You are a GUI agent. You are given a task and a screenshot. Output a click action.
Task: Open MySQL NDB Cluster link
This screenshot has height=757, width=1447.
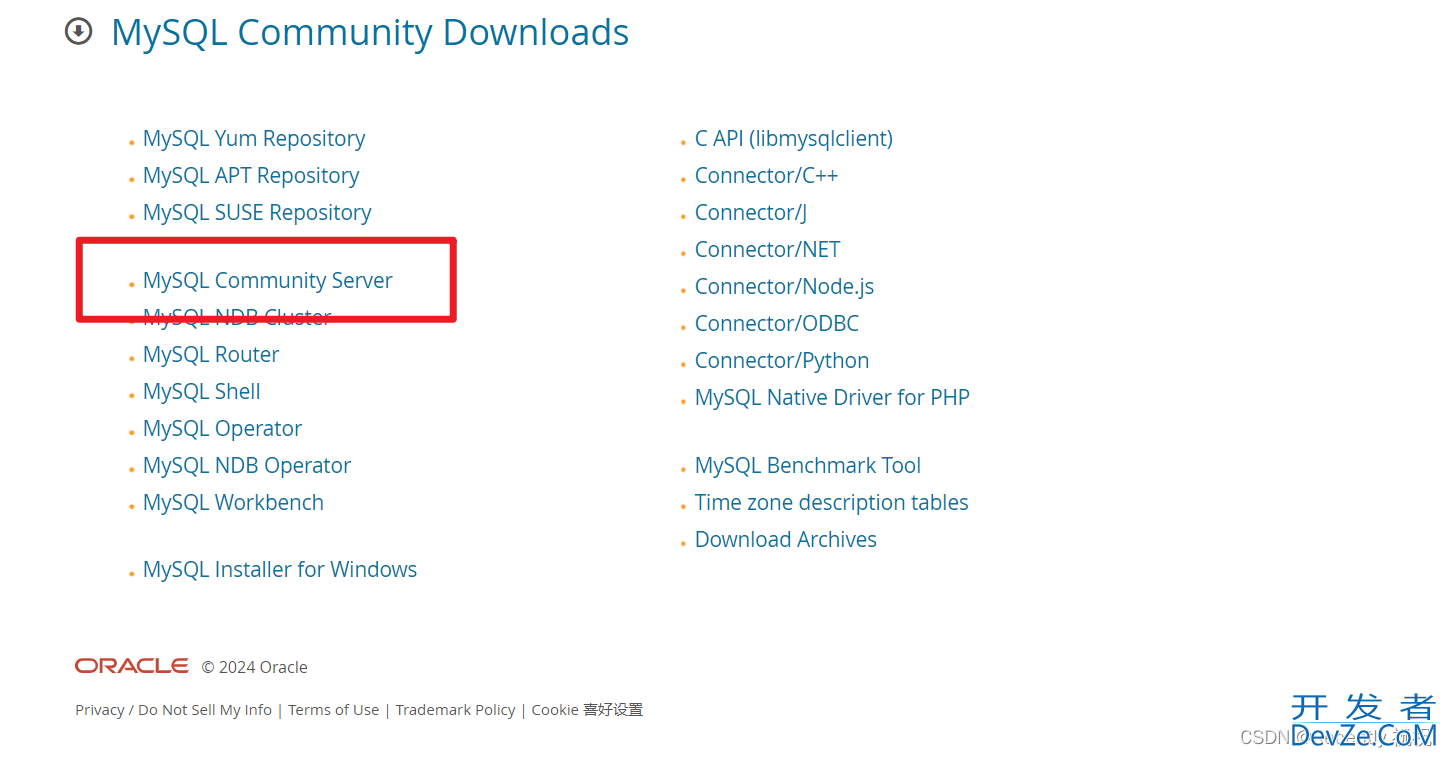[237, 317]
